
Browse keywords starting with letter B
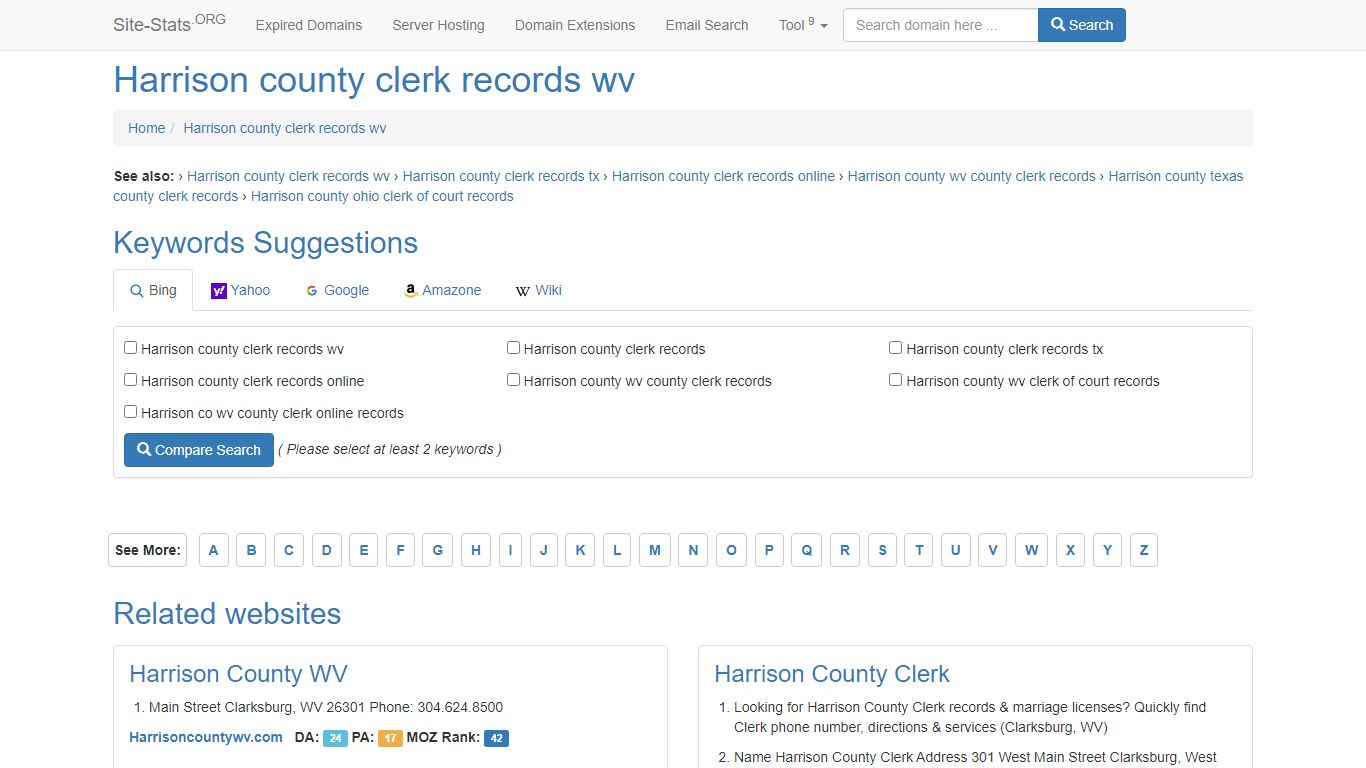251,550
